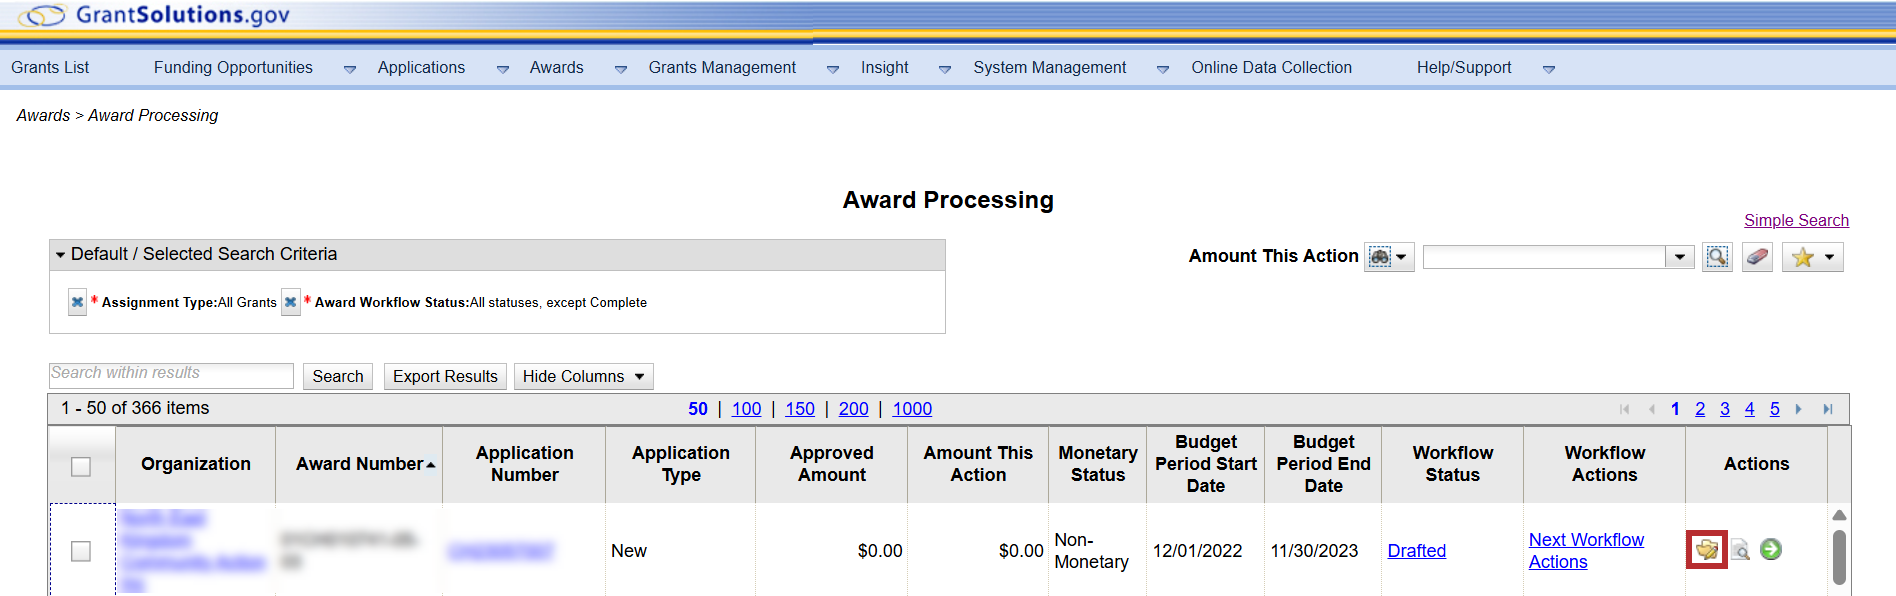Screen dimensions: 1896x596
Task: Click the eraser clear search icon
Action: 1757,257
